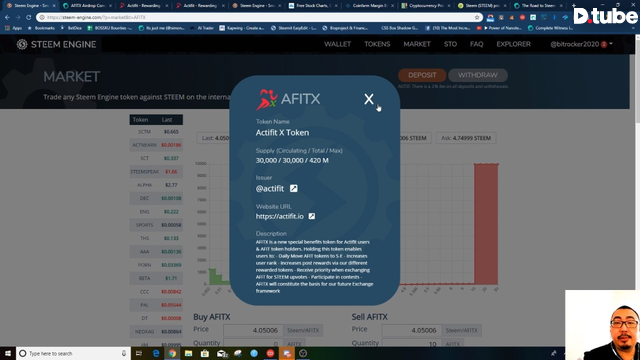Open the new tab plus button
Viewport: 640px width, 360px height.
coord(573,6)
